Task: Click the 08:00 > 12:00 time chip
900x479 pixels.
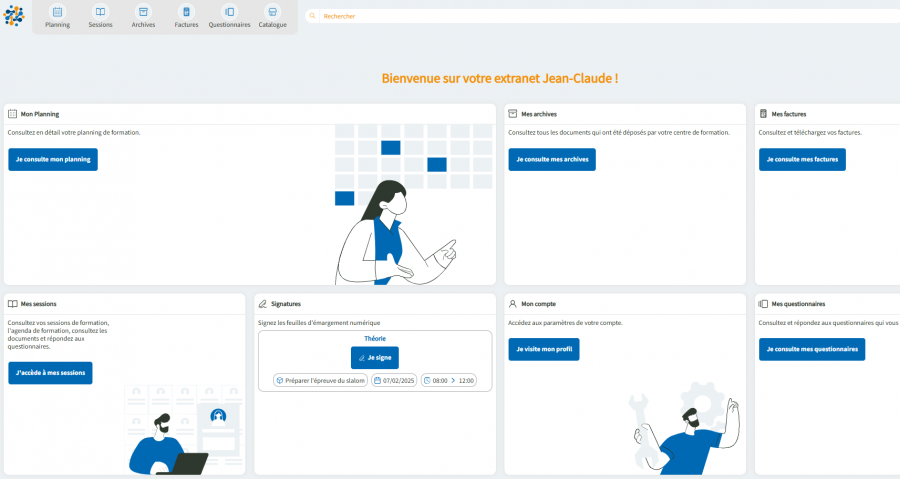Action: pyautogui.click(x=448, y=381)
